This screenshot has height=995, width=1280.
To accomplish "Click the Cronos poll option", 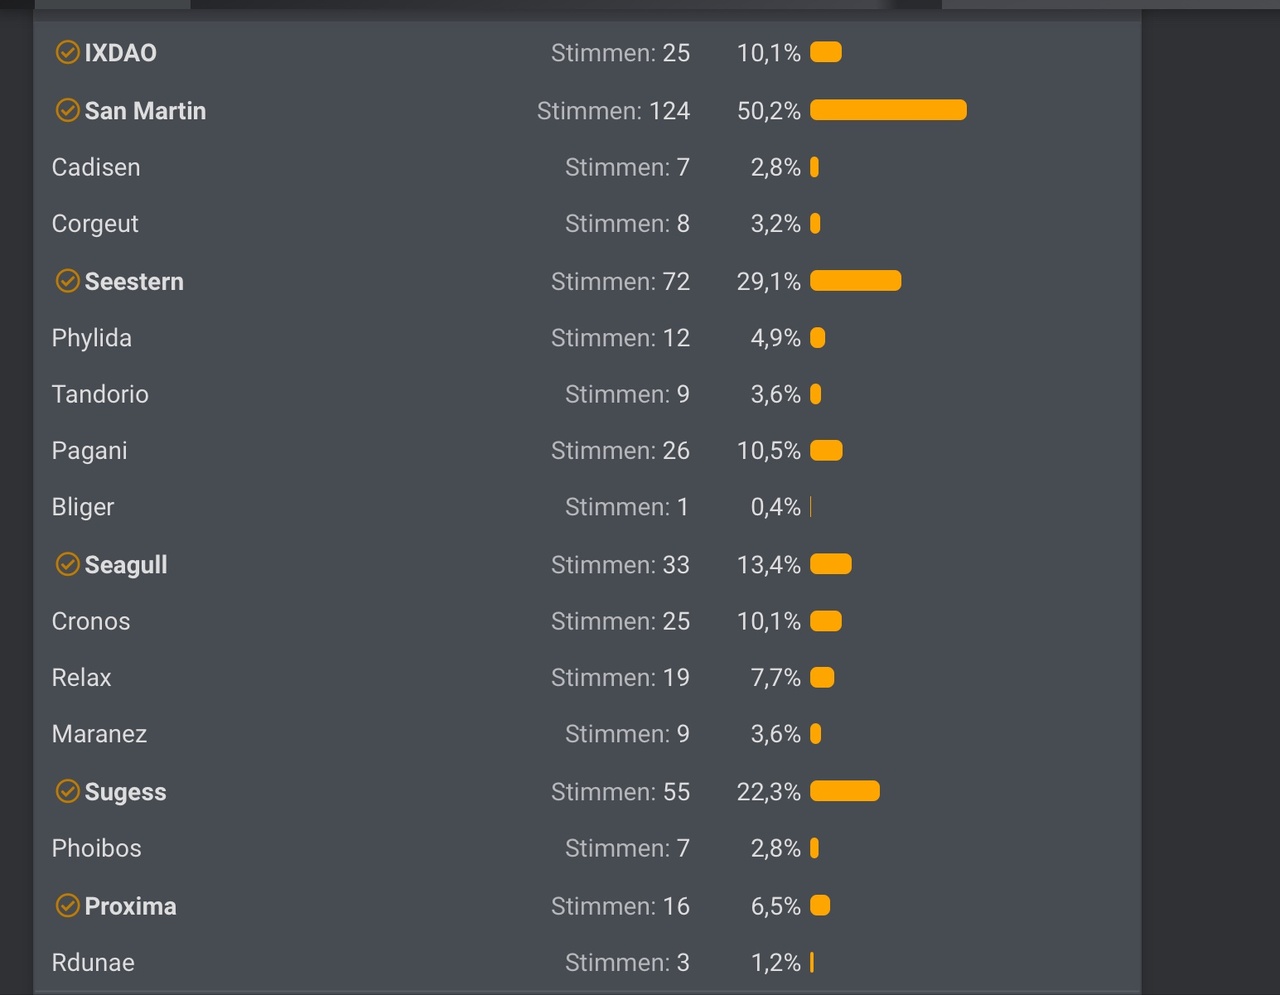I will [91, 622].
